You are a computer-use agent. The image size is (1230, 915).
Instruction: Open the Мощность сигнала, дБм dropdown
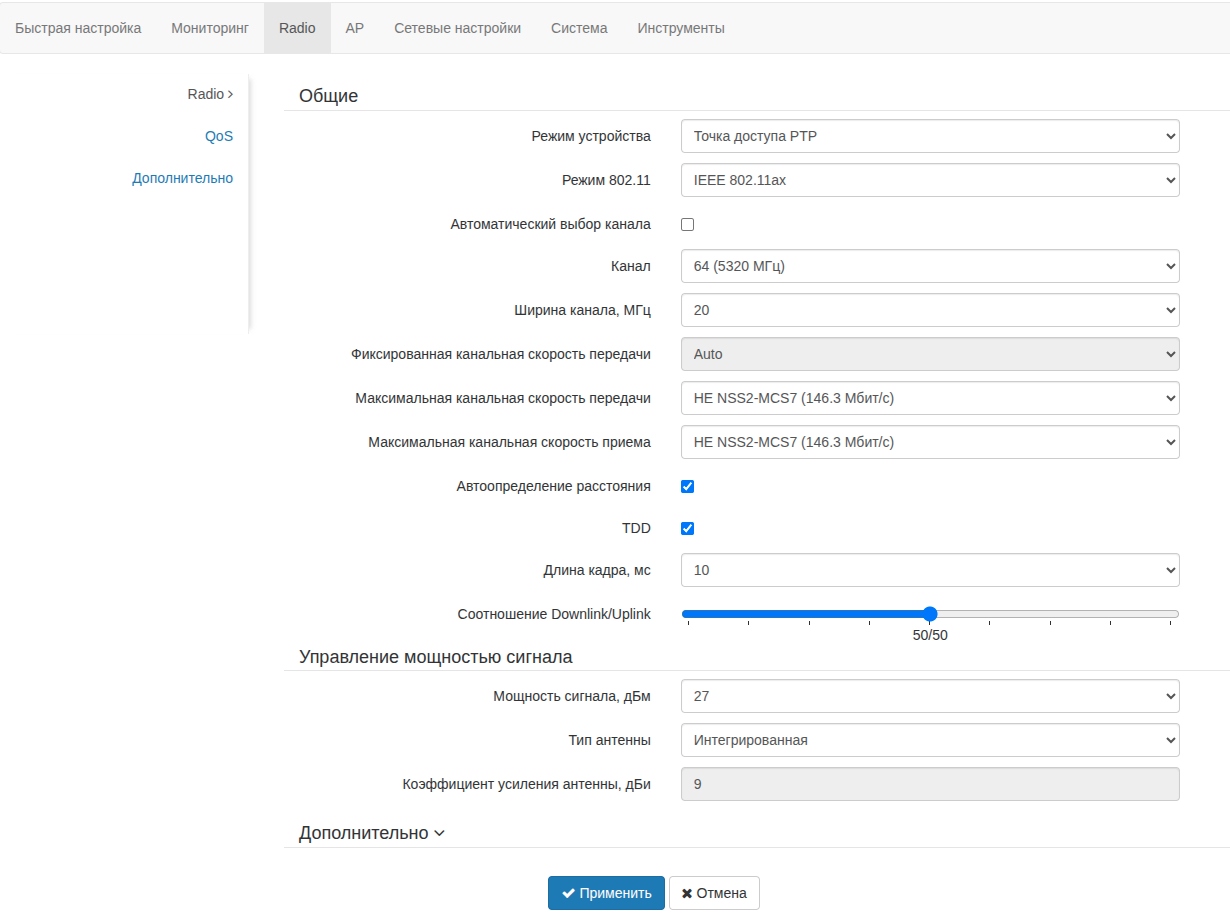(929, 697)
